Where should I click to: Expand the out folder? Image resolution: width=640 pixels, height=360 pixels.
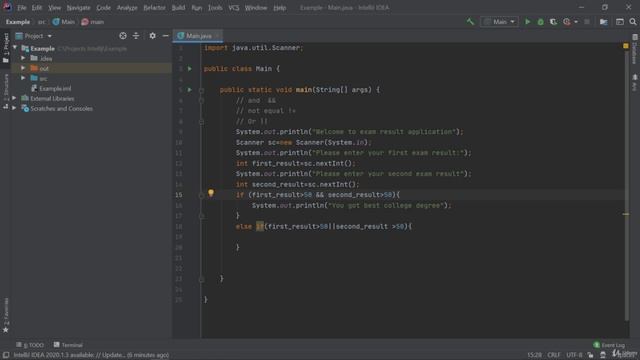(x=23, y=68)
